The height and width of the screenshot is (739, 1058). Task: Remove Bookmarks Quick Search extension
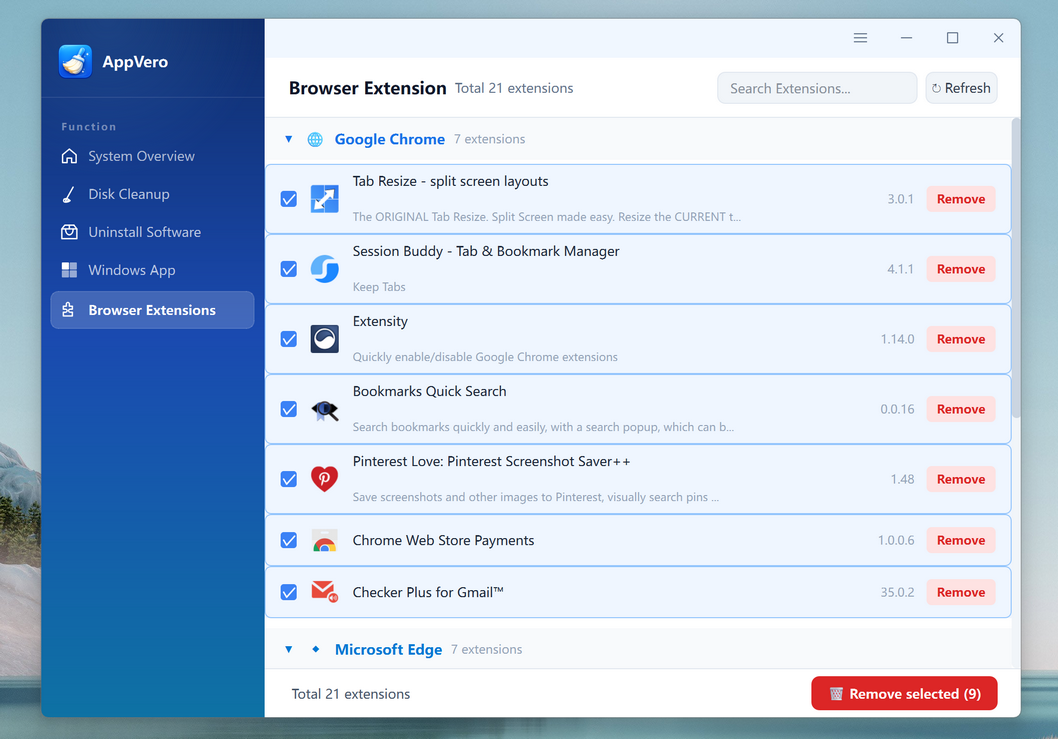(x=961, y=409)
